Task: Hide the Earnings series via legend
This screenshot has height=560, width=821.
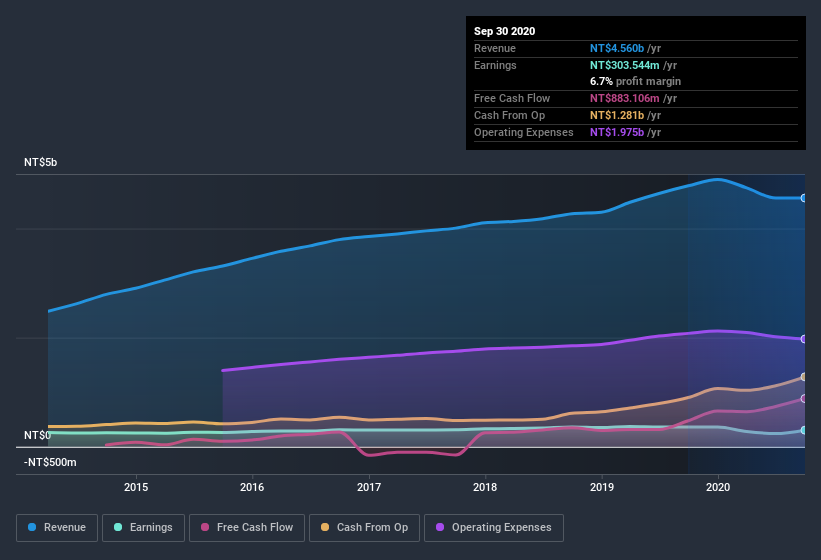Action: pyautogui.click(x=143, y=527)
